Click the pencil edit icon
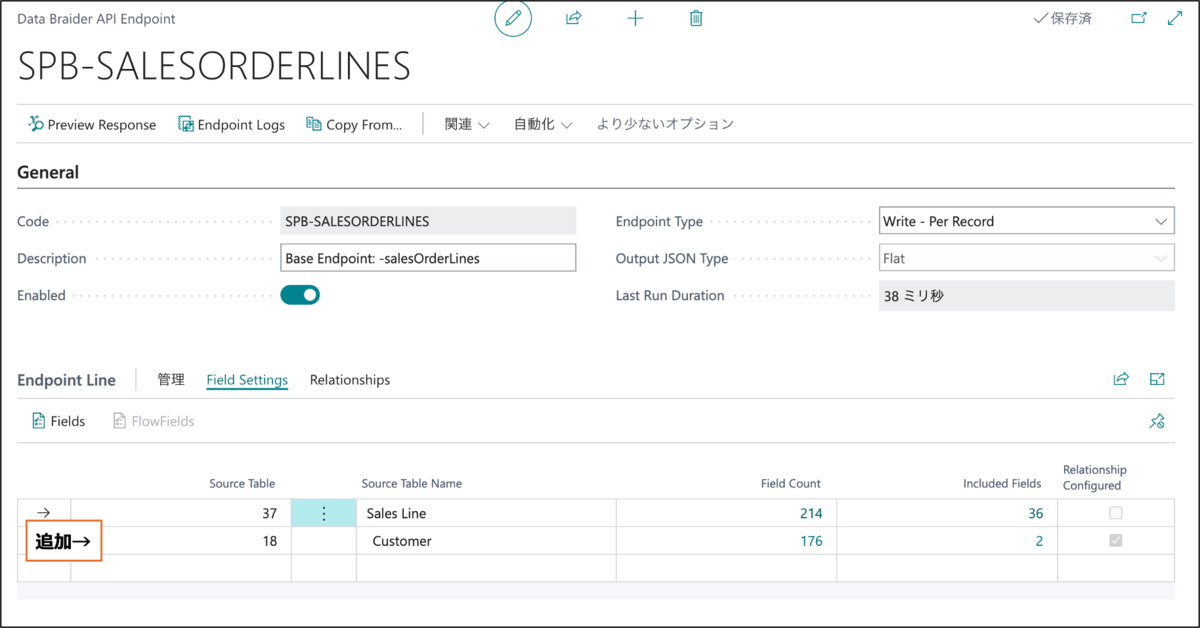The image size is (1200, 628). tap(513, 19)
